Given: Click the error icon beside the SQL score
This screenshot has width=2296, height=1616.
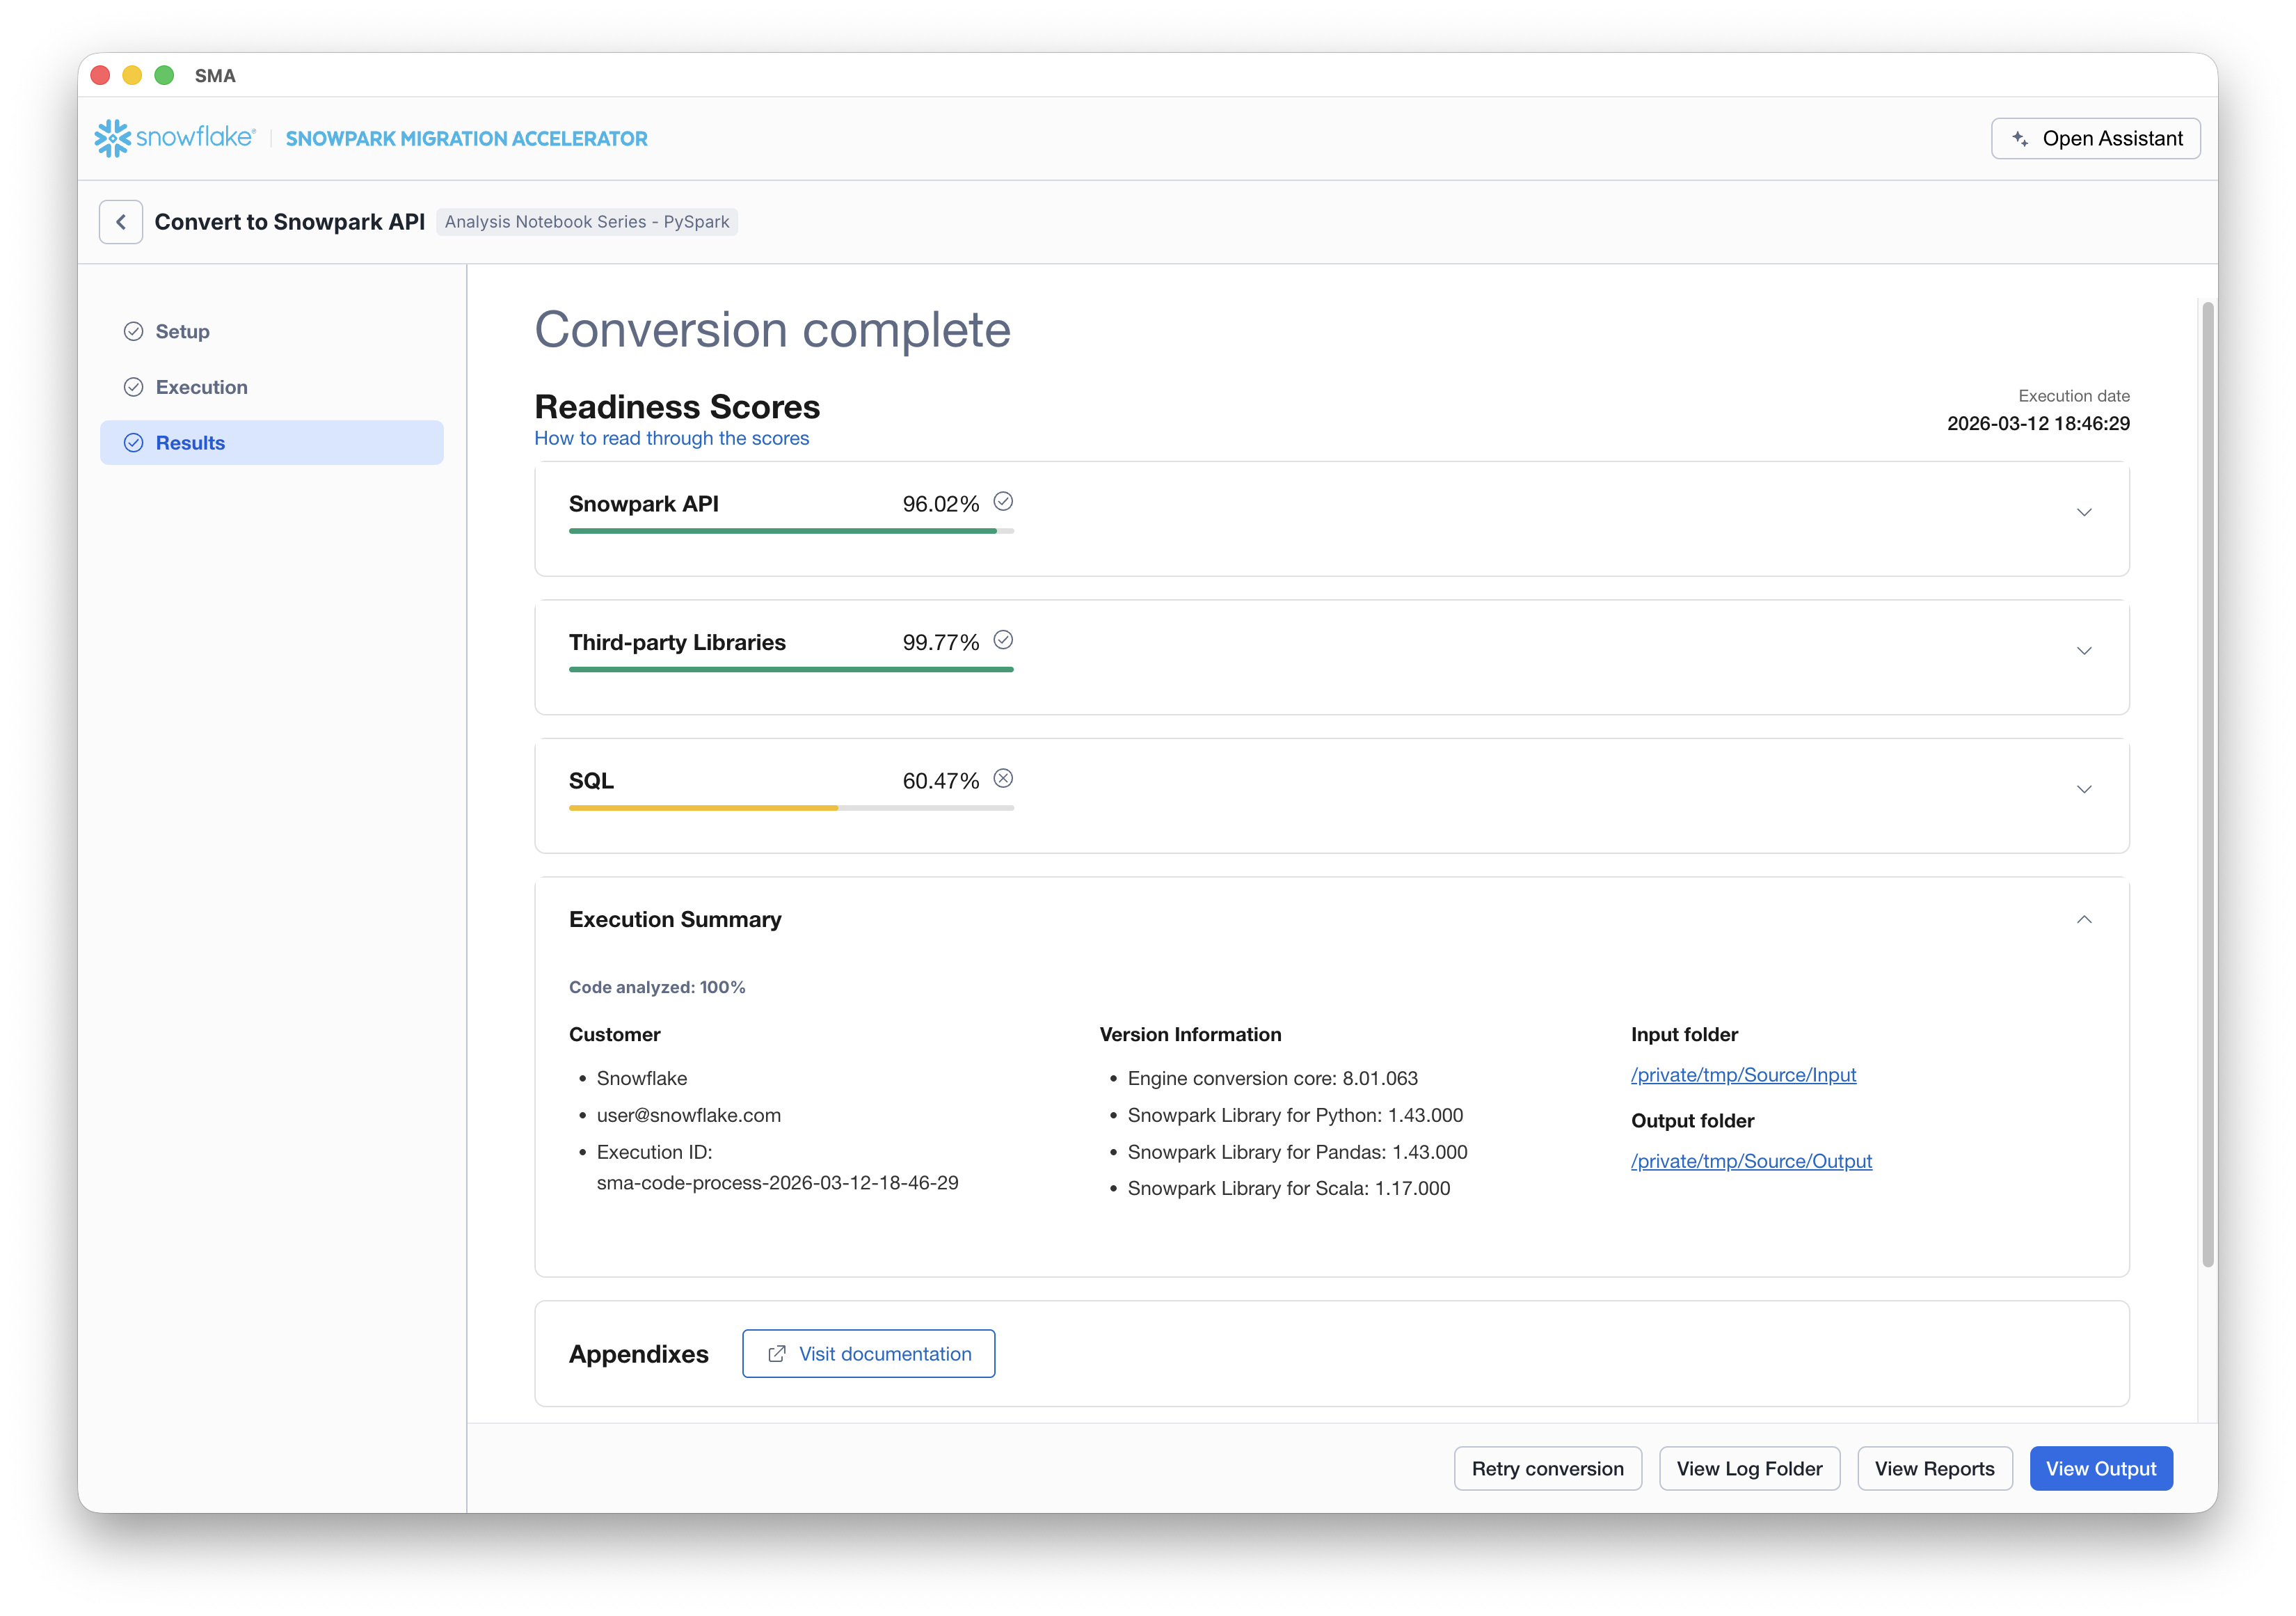Looking at the screenshot, I should click(x=1004, y=778).
